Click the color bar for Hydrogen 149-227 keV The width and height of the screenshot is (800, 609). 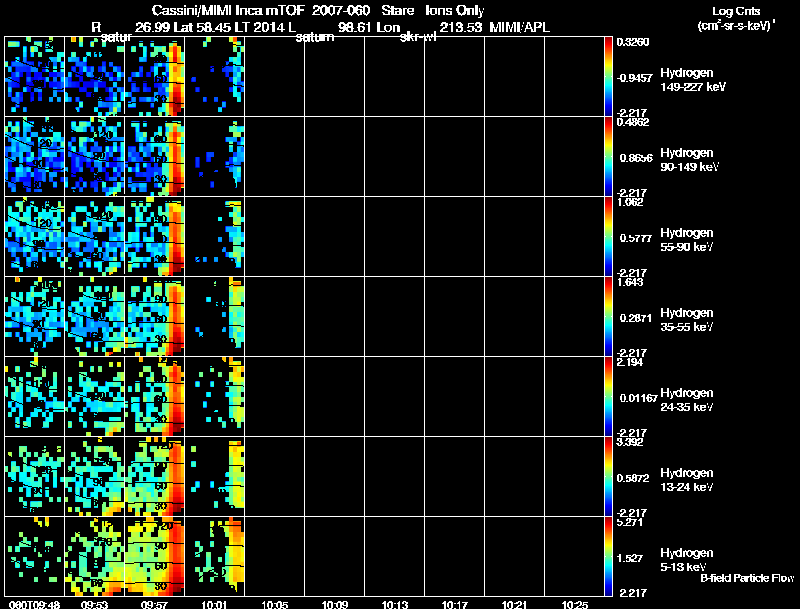pyautogui.click(x=609, y=75)
